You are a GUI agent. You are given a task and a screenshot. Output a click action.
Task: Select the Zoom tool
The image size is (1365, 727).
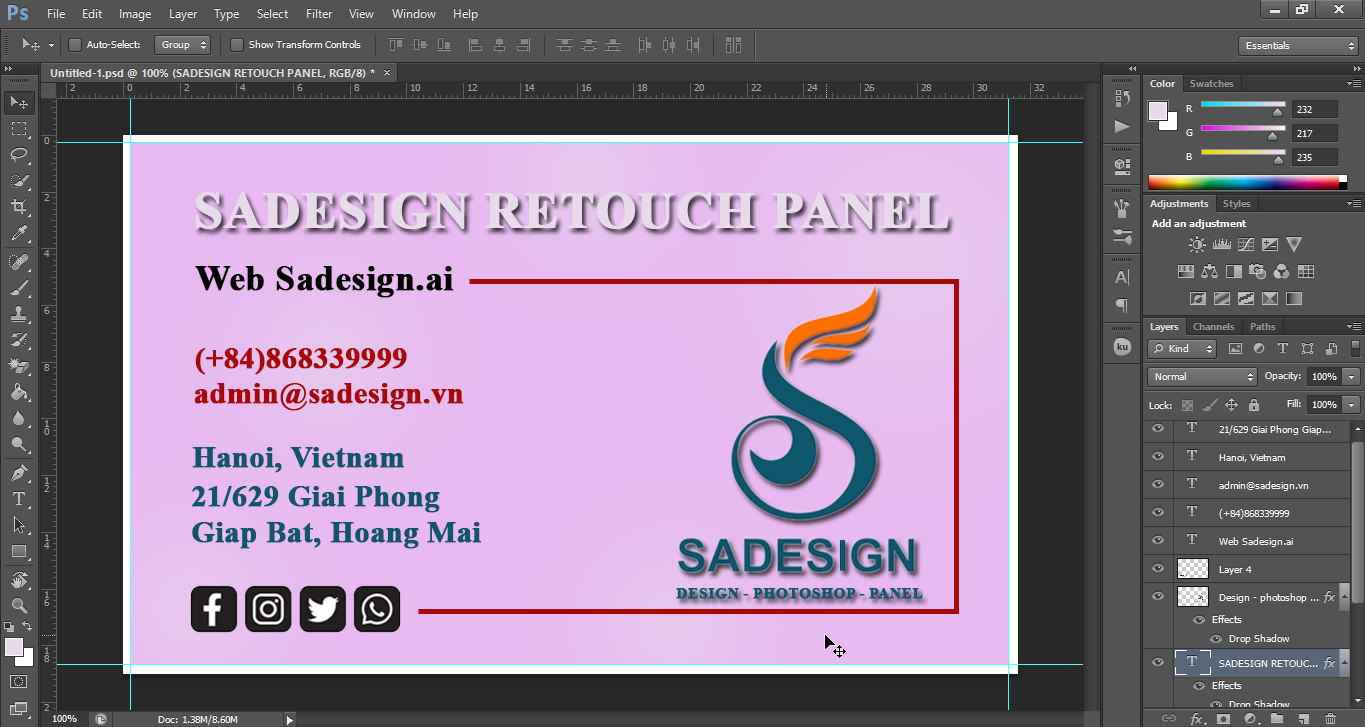pos(18,606)
